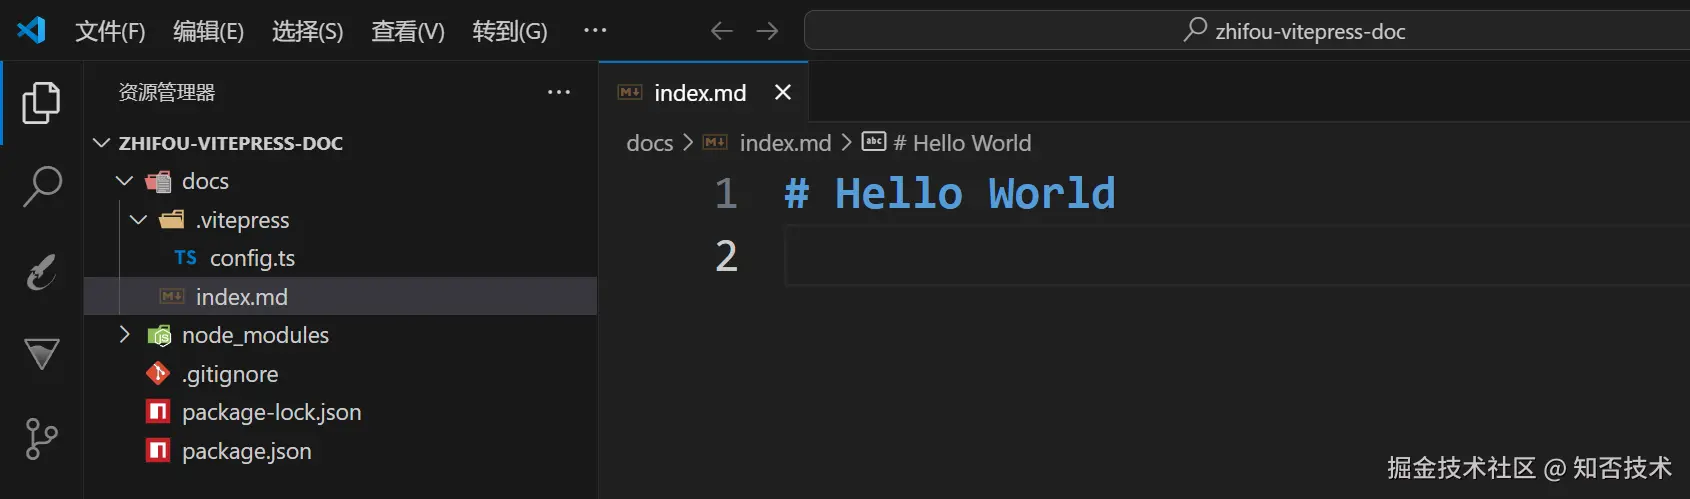Open config.ts in the file tree
1690x499 pixels.
[252, 258]
